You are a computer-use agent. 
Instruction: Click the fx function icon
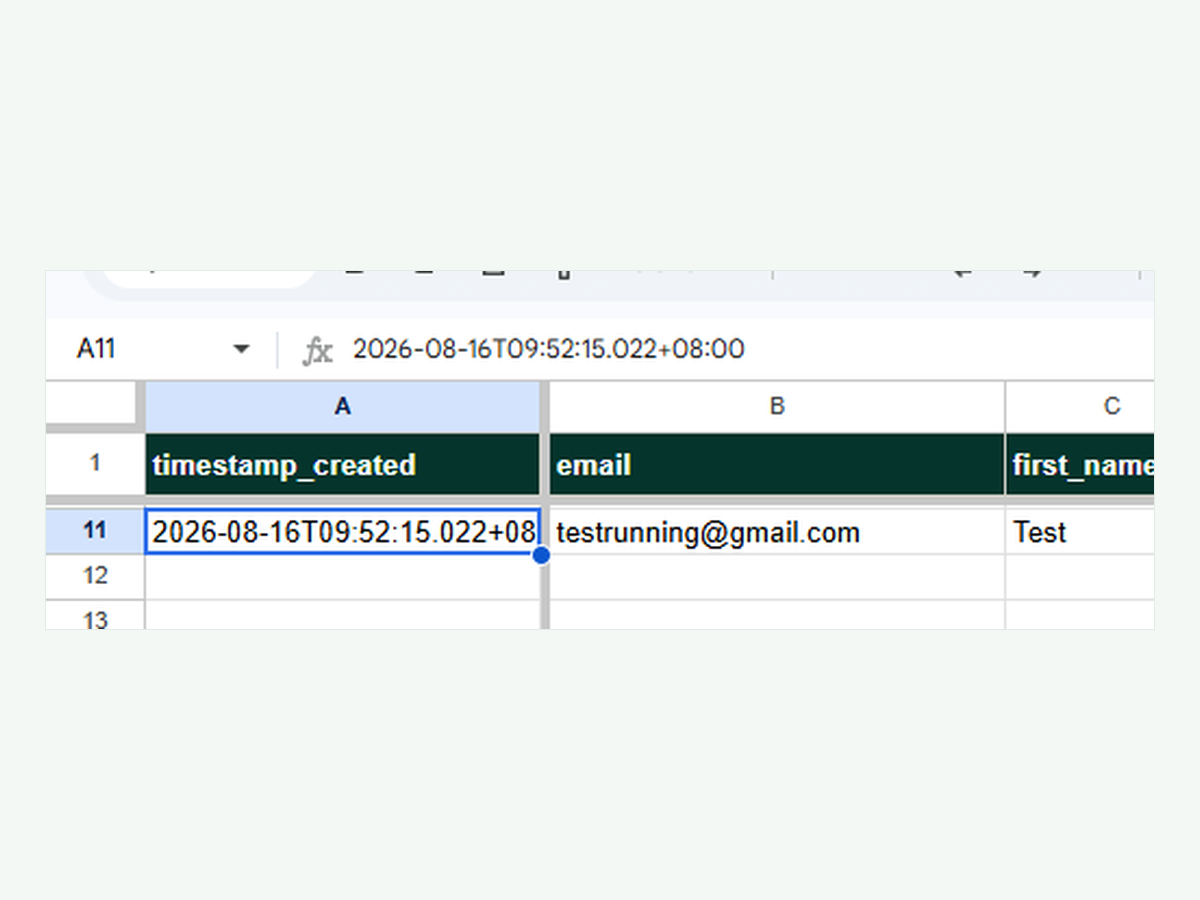point(318,350)
